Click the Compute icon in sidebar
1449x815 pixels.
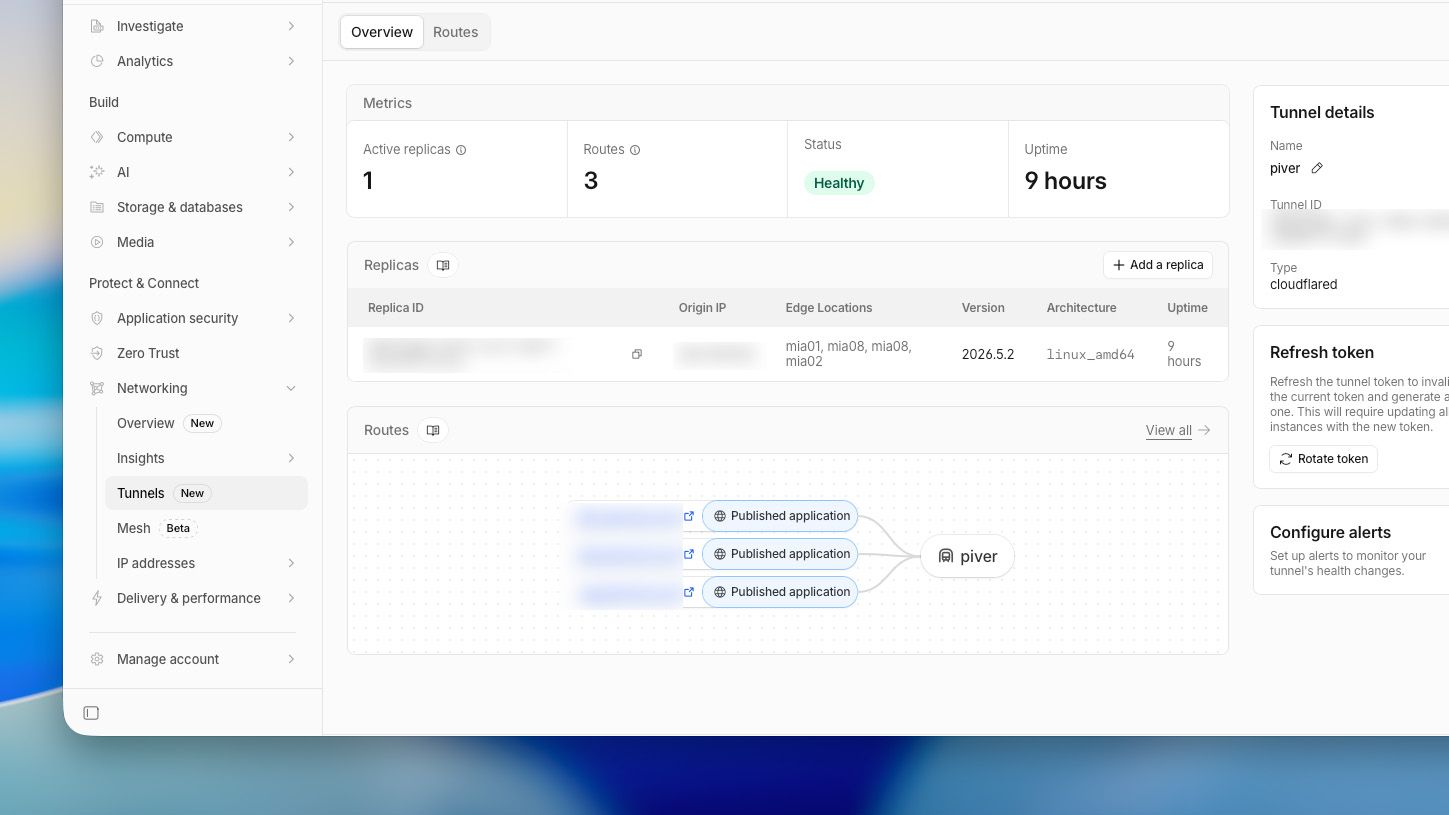(x=97, y=137)
